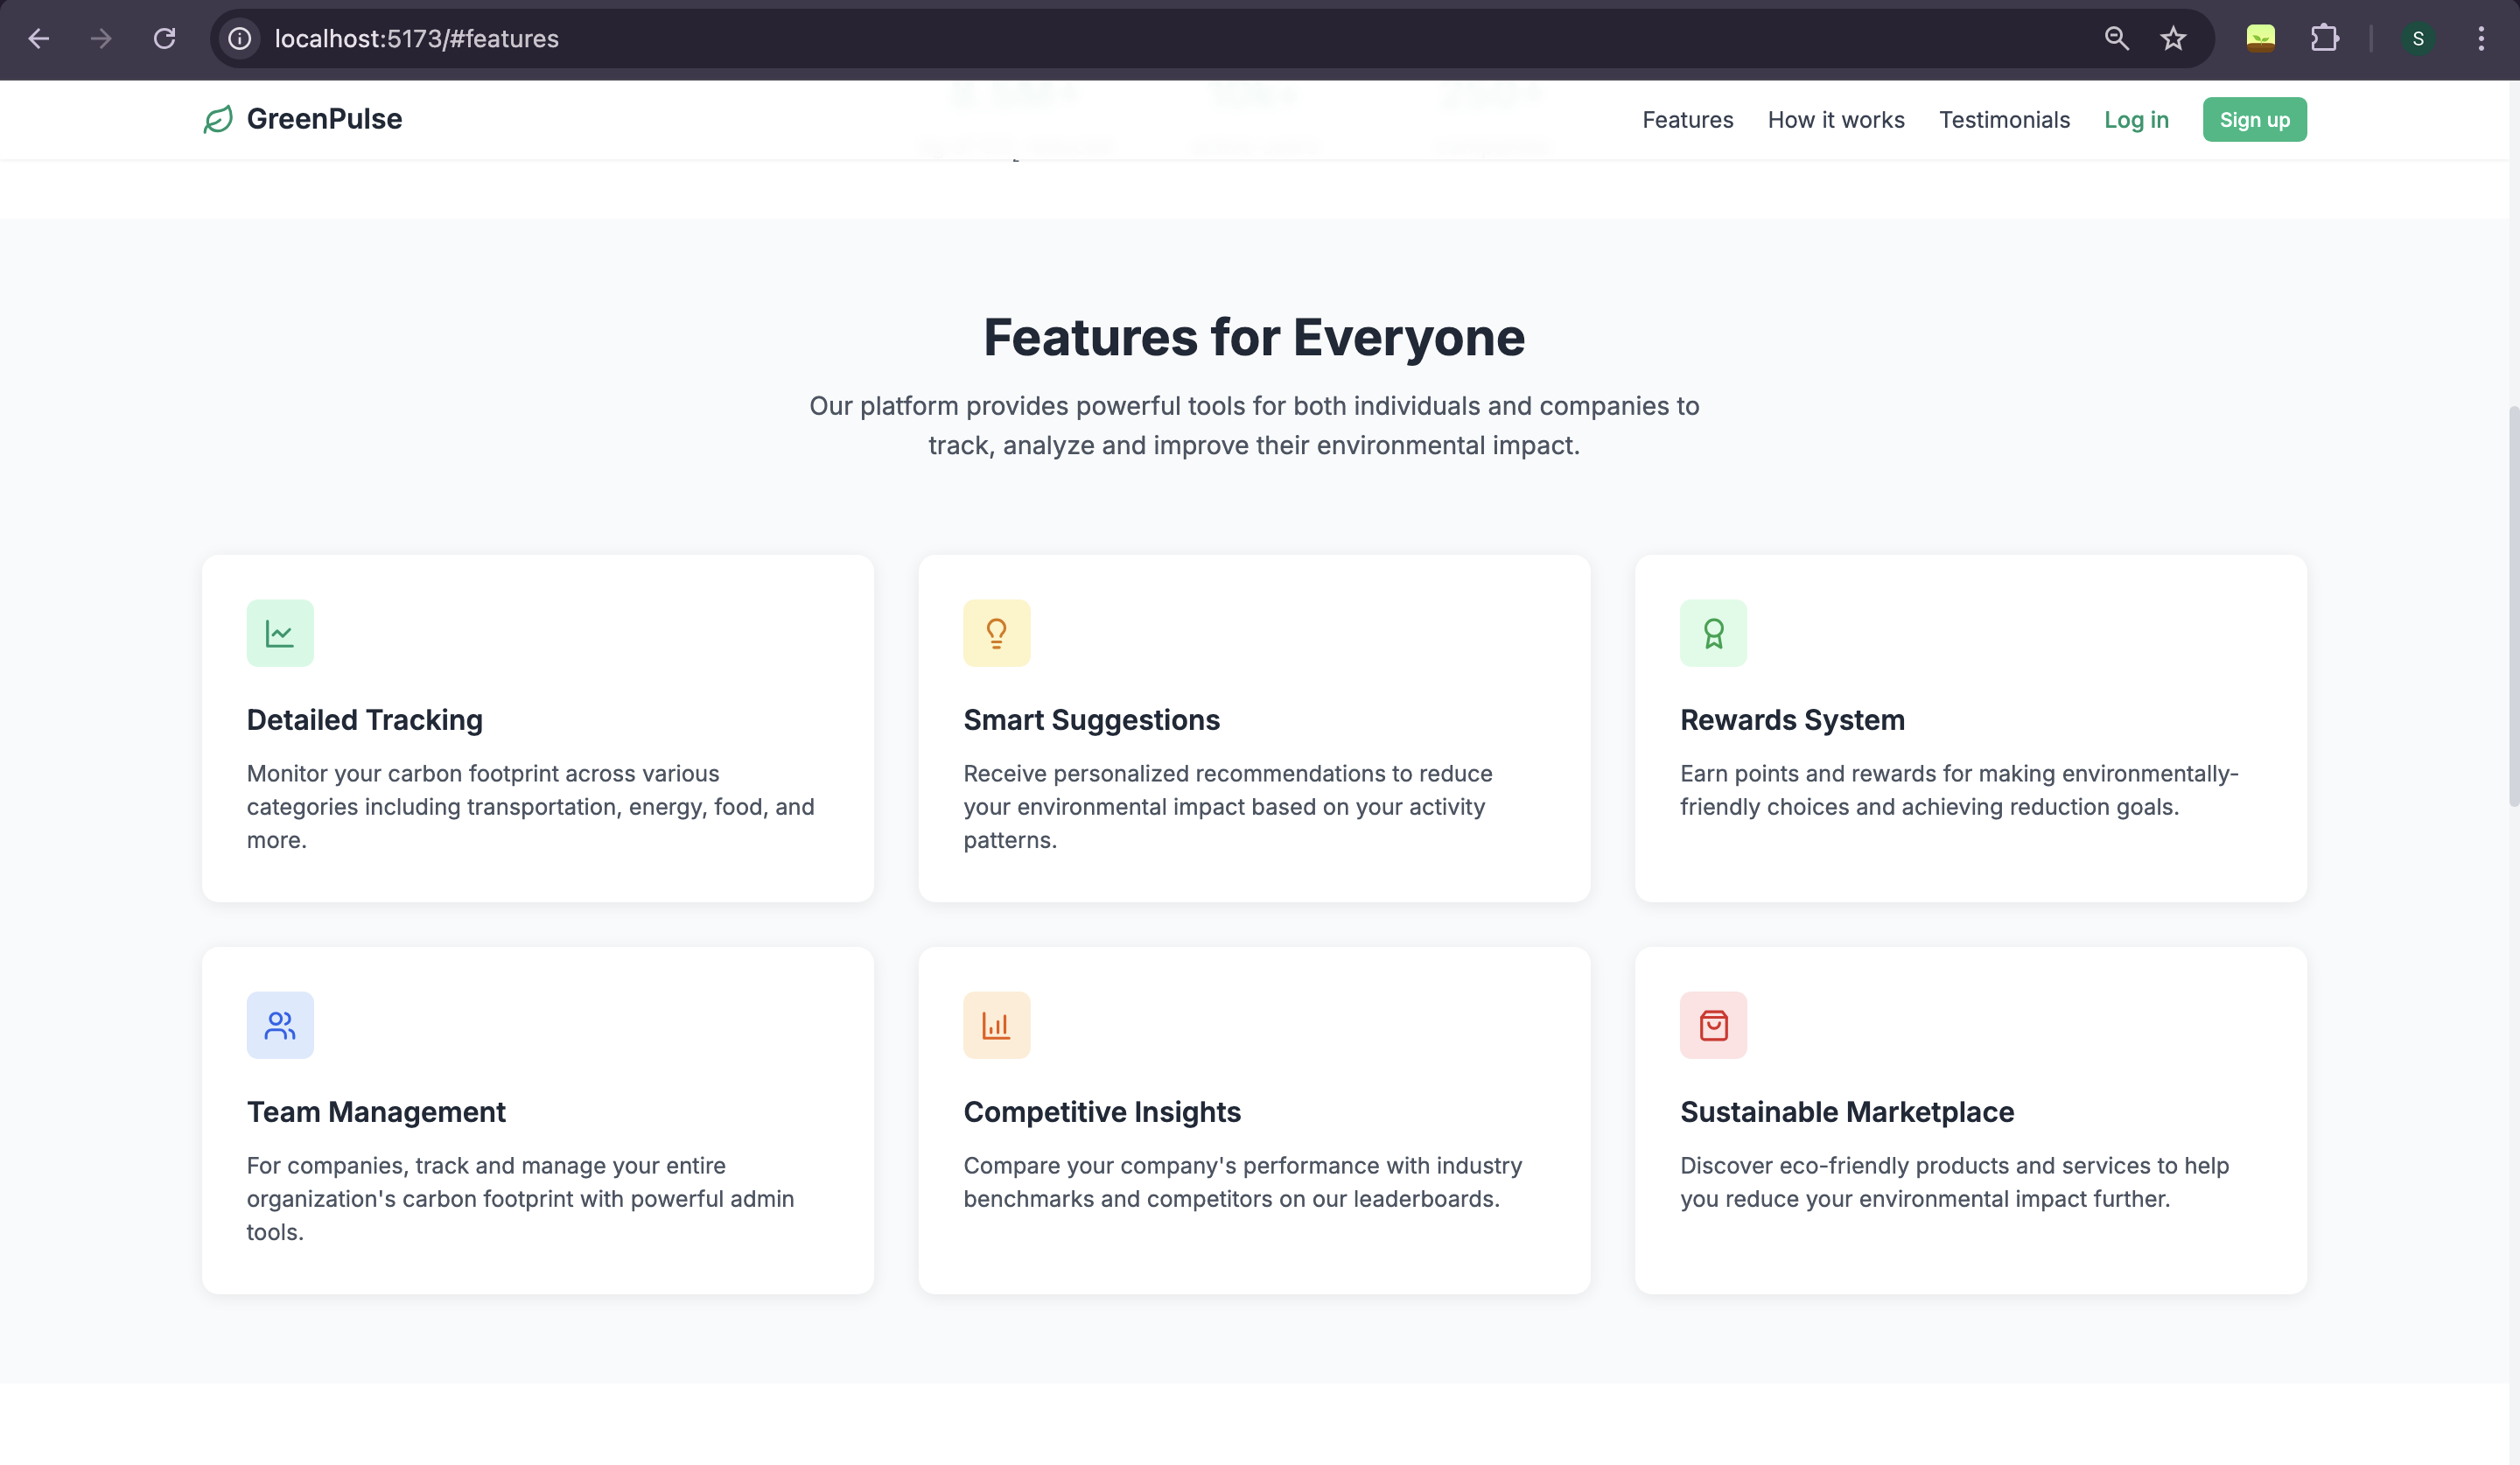Screen dimensions: 2520x1465
Task: Open the browser extensions puzzle icon
Action: click(2324, 39)
